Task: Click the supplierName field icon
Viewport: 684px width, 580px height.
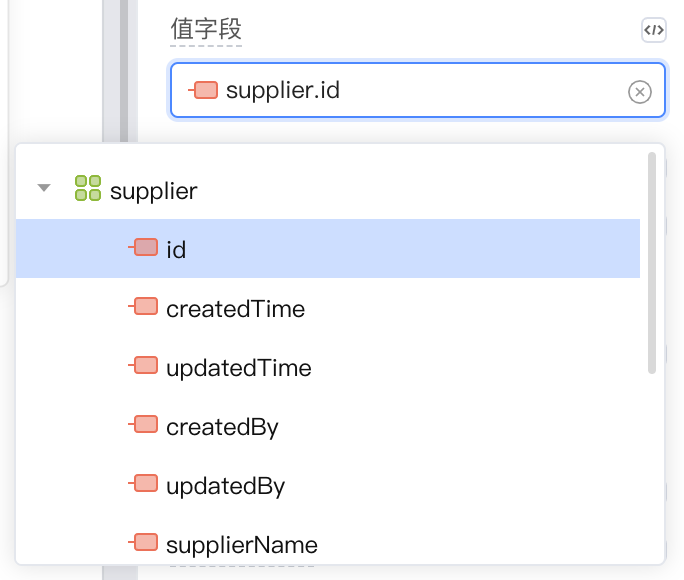Action: point(143,542)
